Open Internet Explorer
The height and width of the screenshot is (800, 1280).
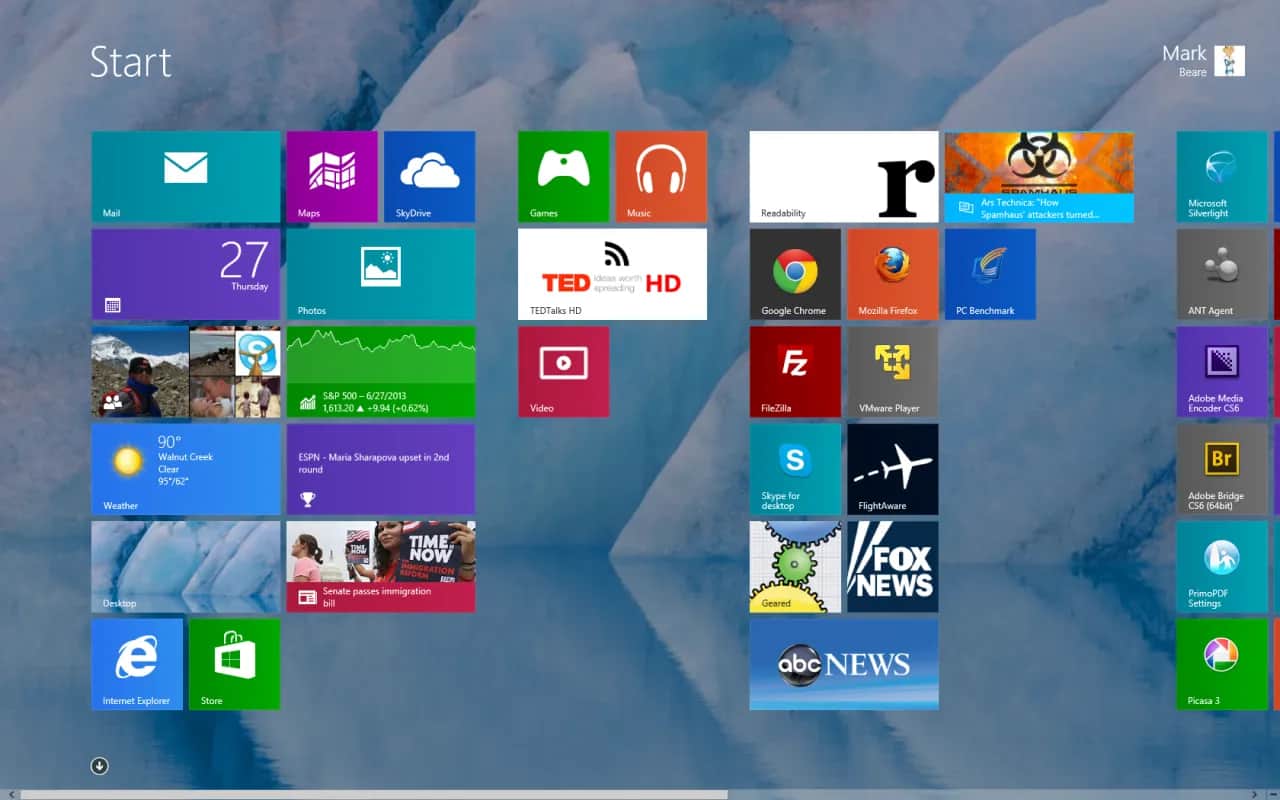136,663
